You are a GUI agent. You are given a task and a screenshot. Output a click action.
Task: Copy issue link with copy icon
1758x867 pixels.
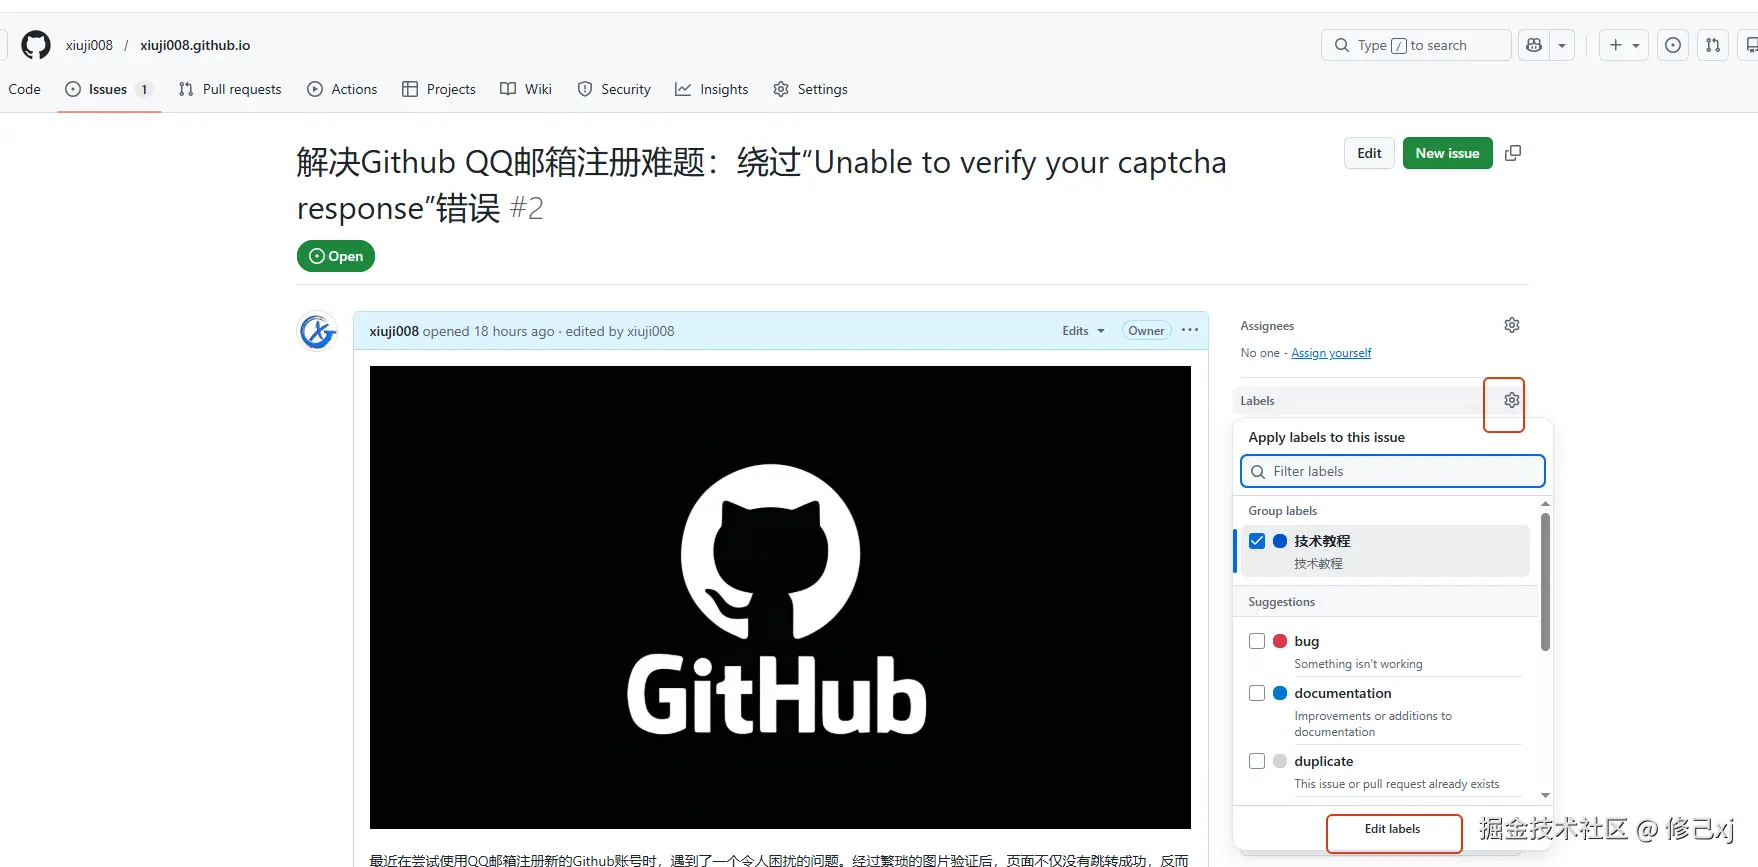[1513, 153]
